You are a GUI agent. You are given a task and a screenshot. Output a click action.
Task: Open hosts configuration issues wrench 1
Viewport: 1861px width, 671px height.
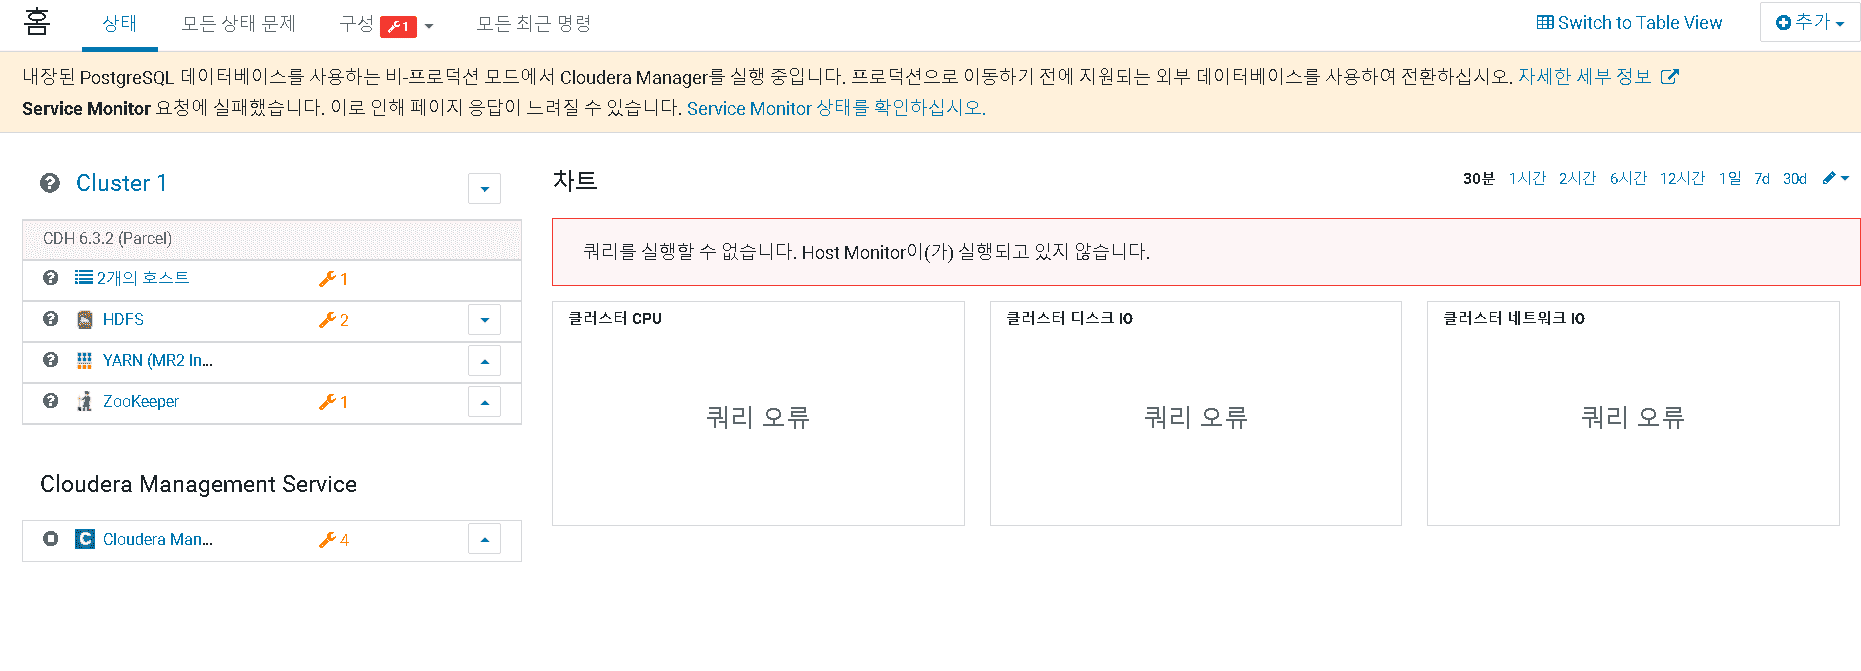333,279
